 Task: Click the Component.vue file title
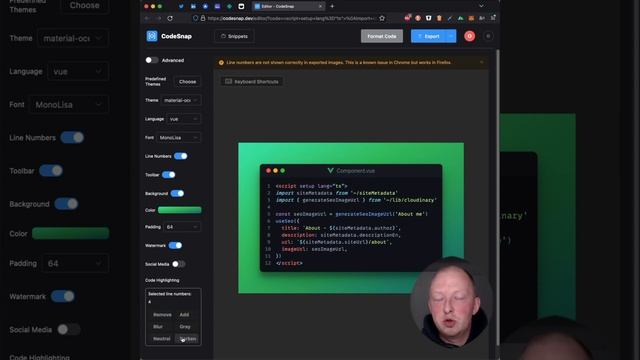[x=356, y=171]
